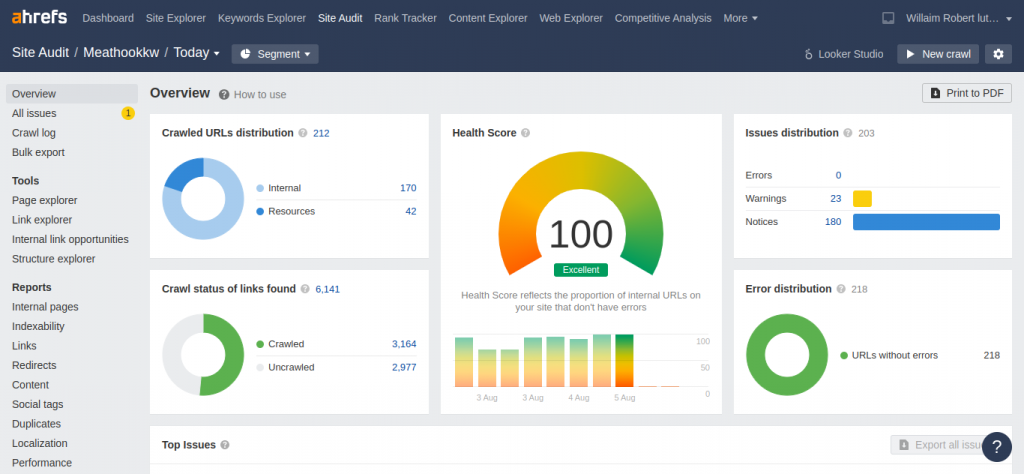
Task: Click the All issues yellow badge
Action: click(128, 114)
